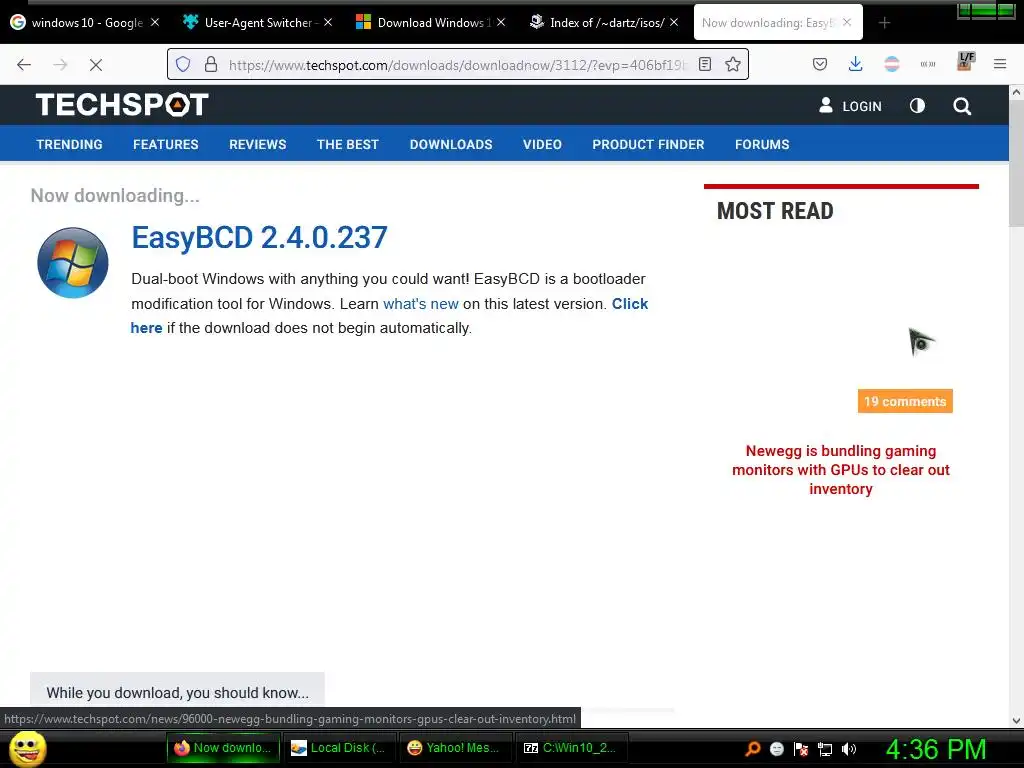This screenshot has height=768, width=1024.
Task: Open the TRENDING menu
Action: (x=69, y=144)
